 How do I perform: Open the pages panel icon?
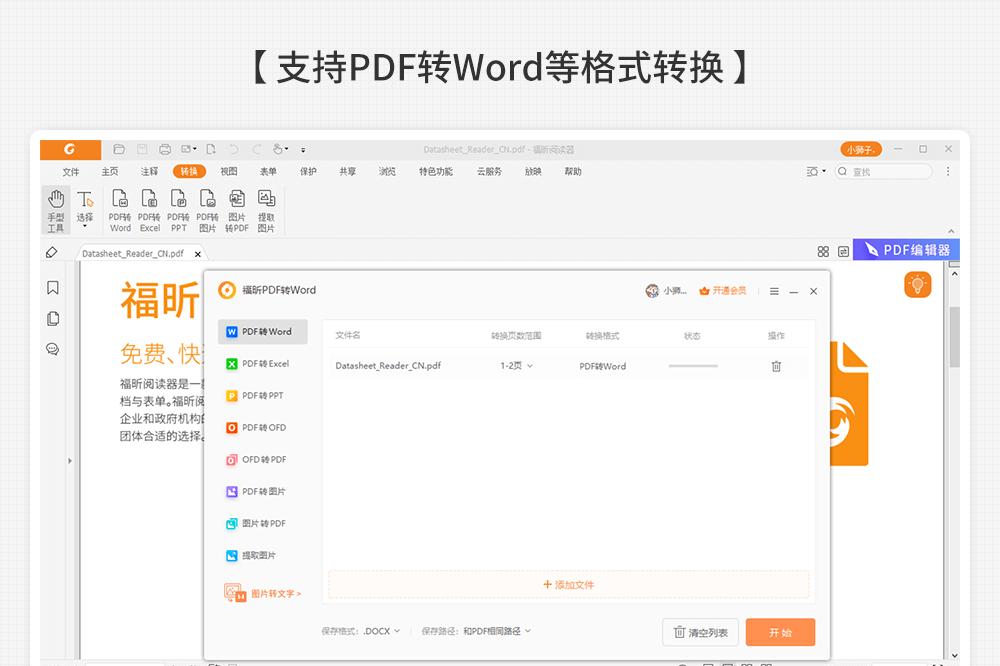pos(53,318)
